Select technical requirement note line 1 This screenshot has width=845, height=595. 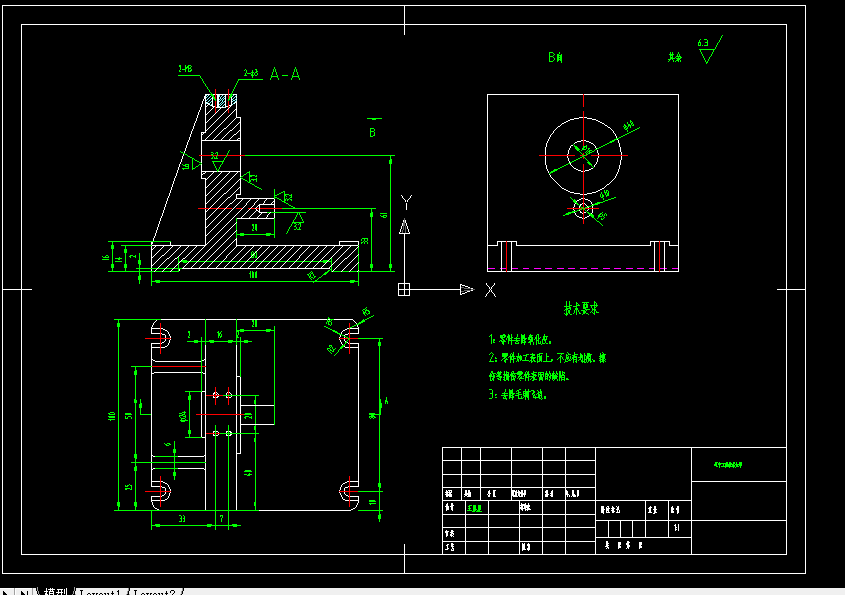click(x=520, y=340)
